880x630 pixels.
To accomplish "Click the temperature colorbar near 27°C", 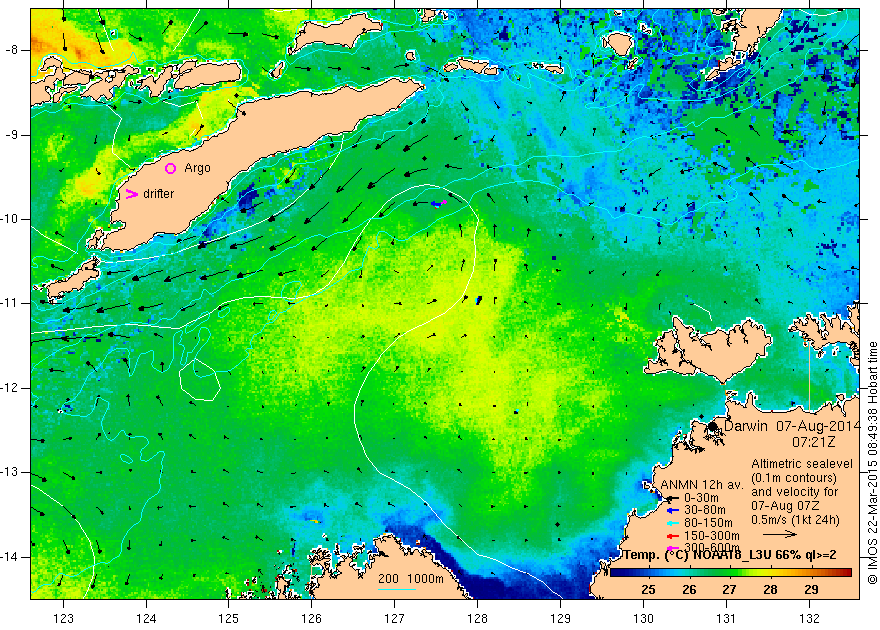I will pyautogui.click(x=729, y=572).
